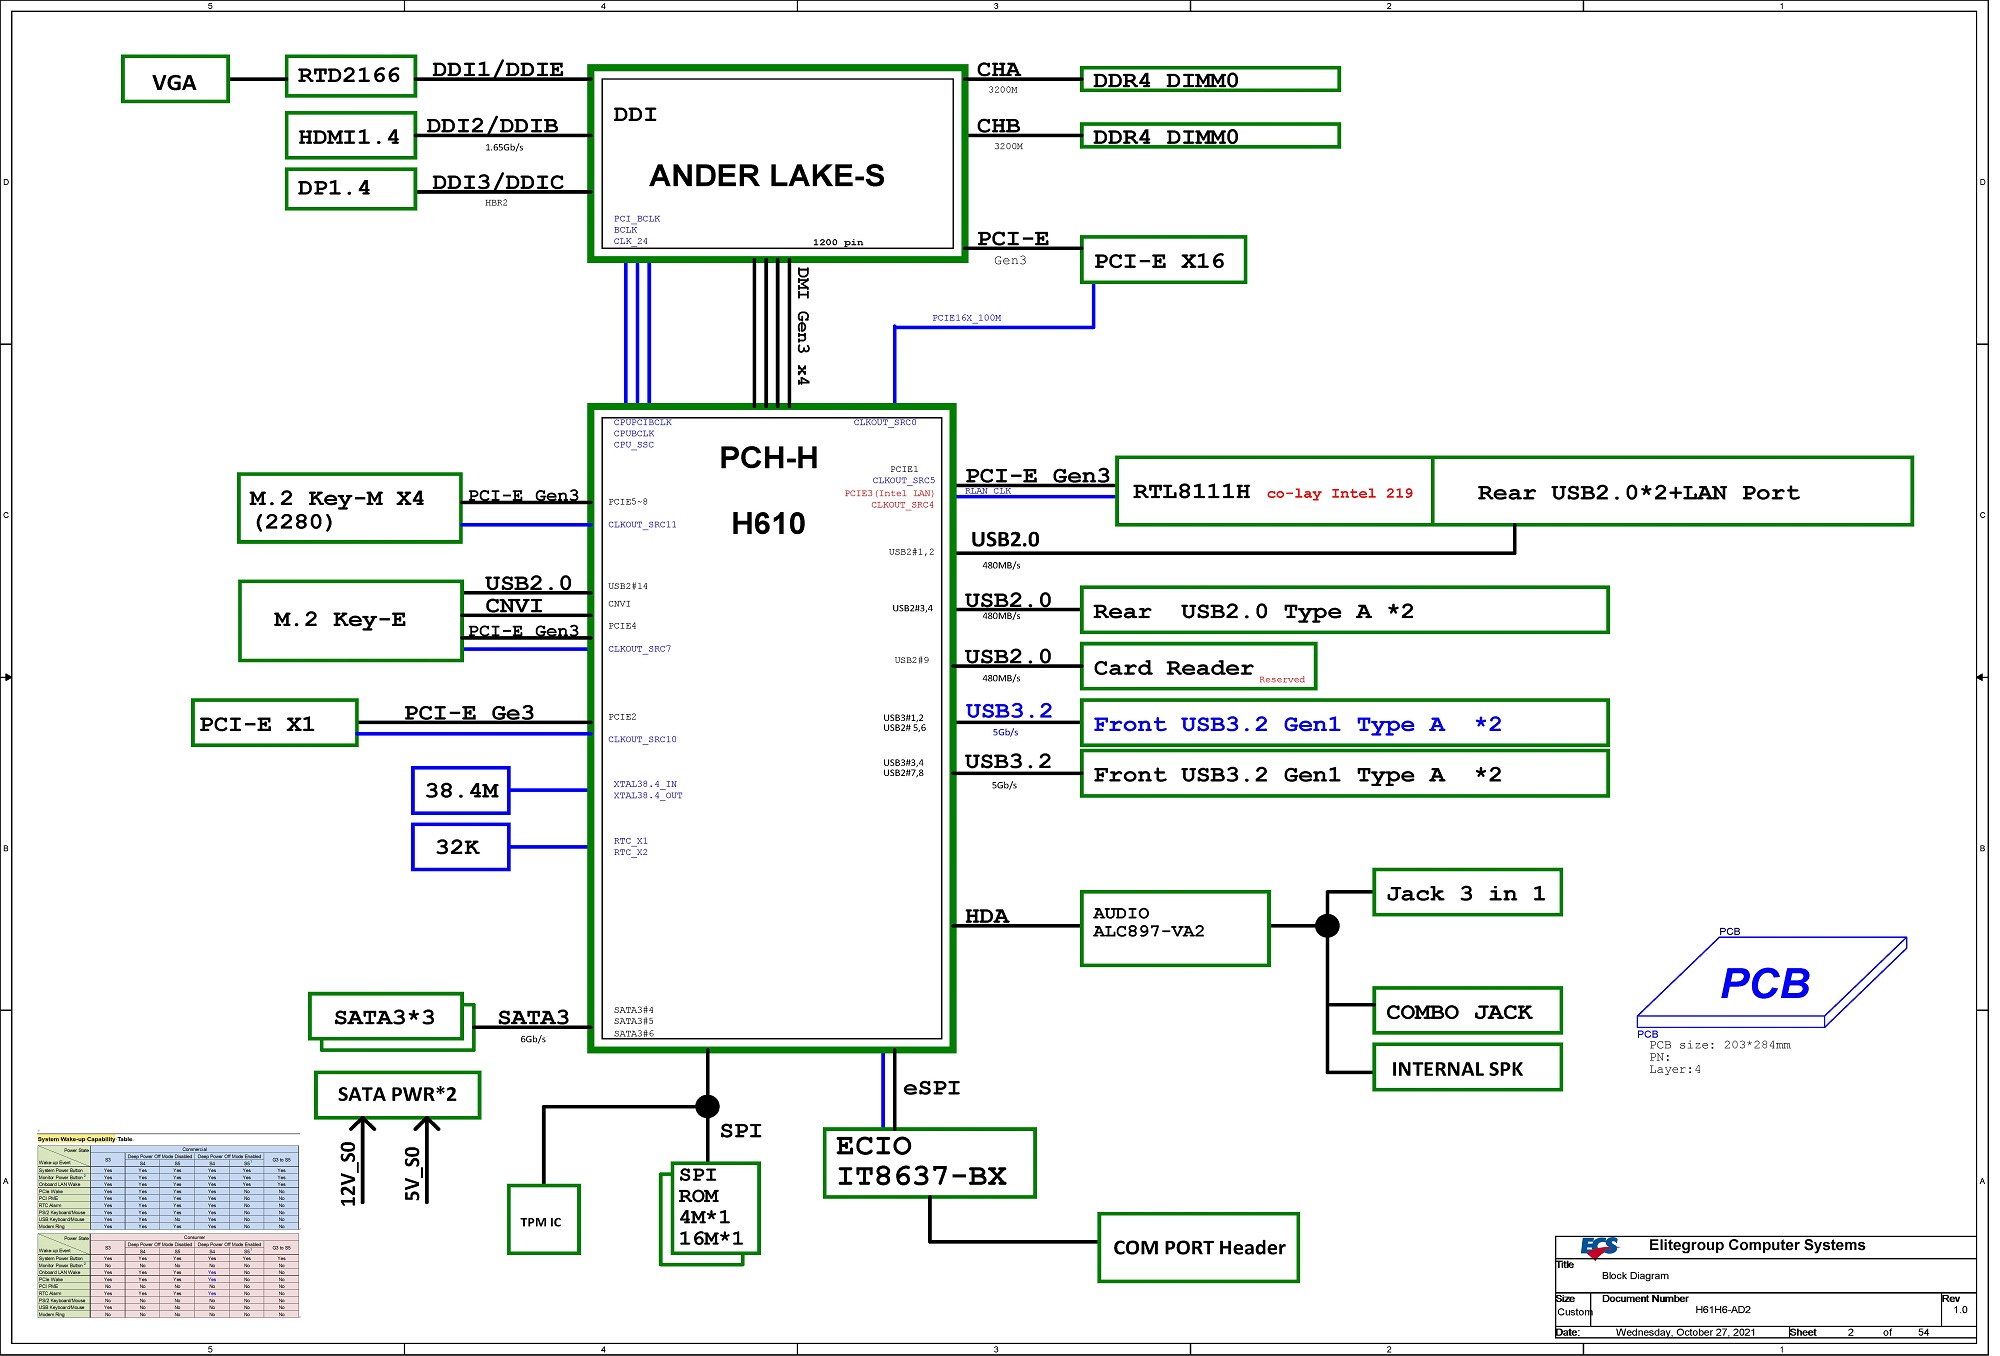This screenshot has height=1356, width=2000.
Task: Click the SPI bus label
Action: click(x=740, y=1130)
